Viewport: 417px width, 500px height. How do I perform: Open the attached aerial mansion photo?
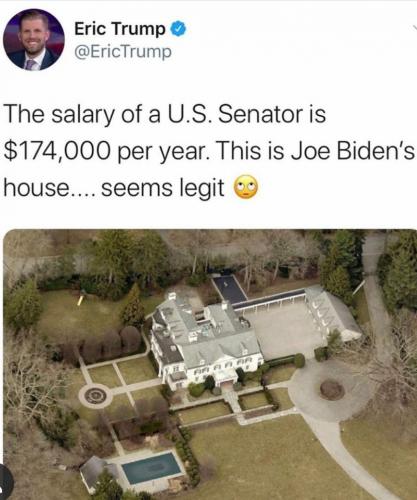[210, 364]
